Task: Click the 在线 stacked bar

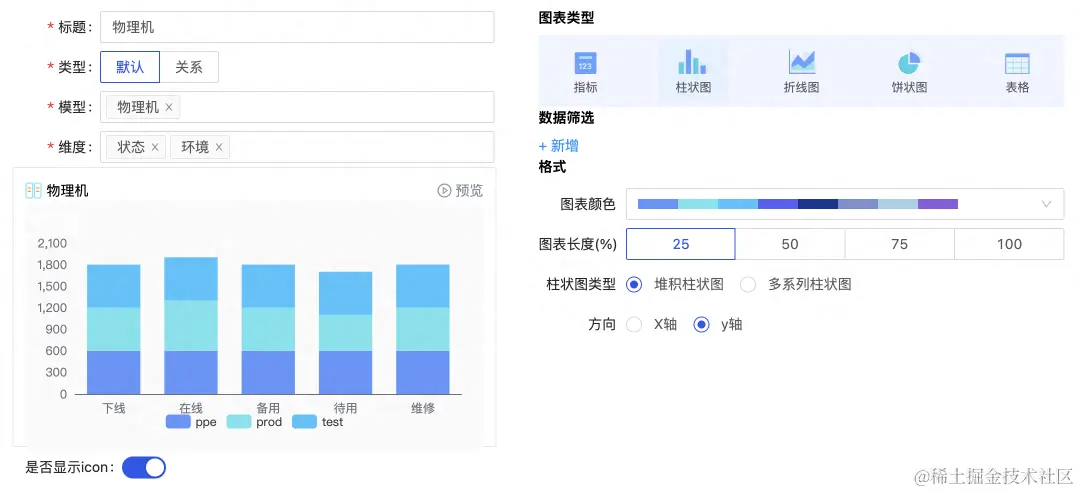Action: coord(191,326)
